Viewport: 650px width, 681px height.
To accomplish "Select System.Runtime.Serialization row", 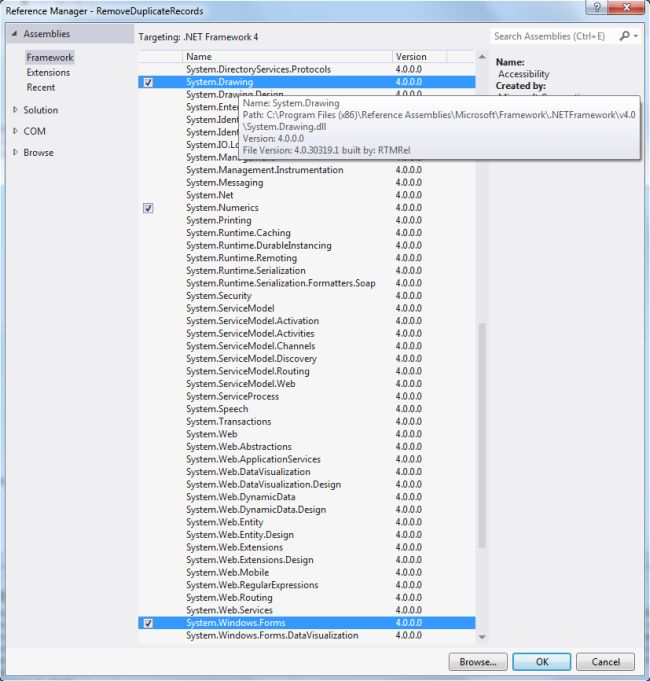I will (307, 271).
